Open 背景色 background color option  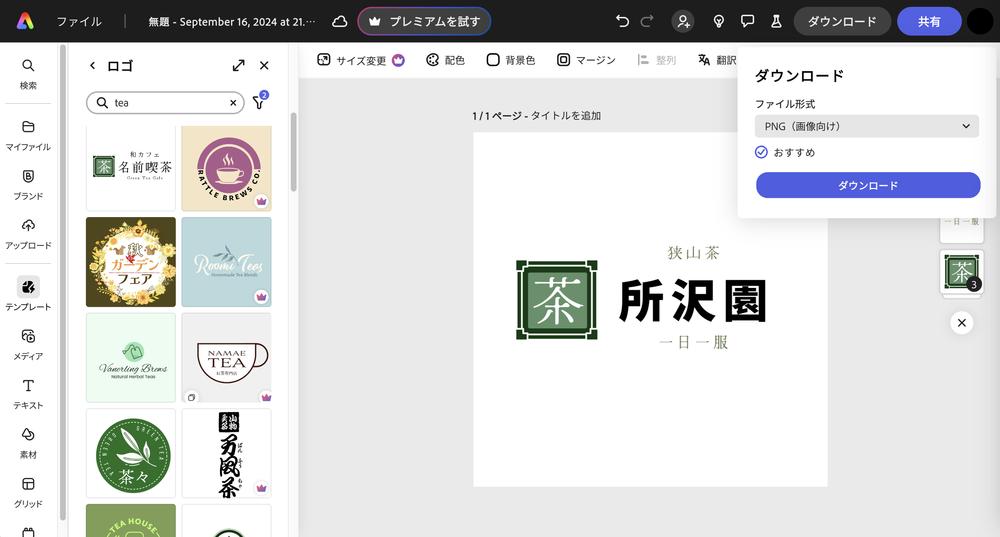(511, 60)
